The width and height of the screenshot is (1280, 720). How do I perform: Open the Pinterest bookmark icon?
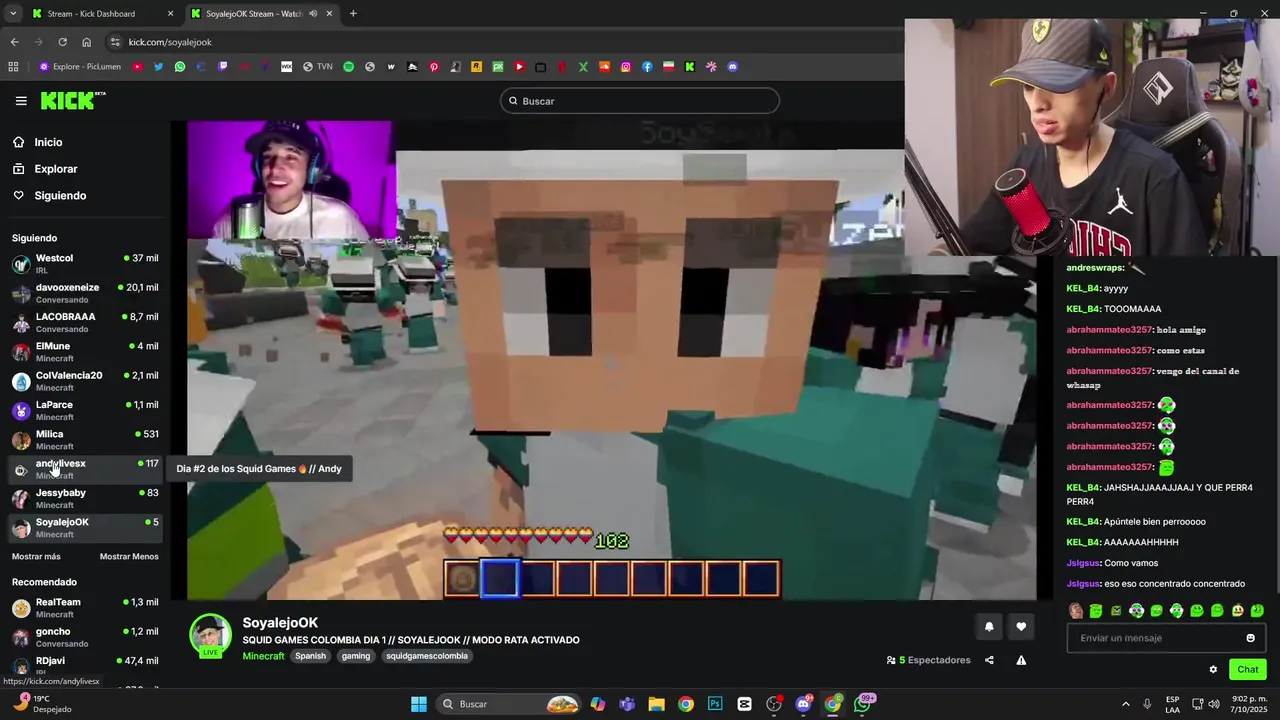point(434,67)
